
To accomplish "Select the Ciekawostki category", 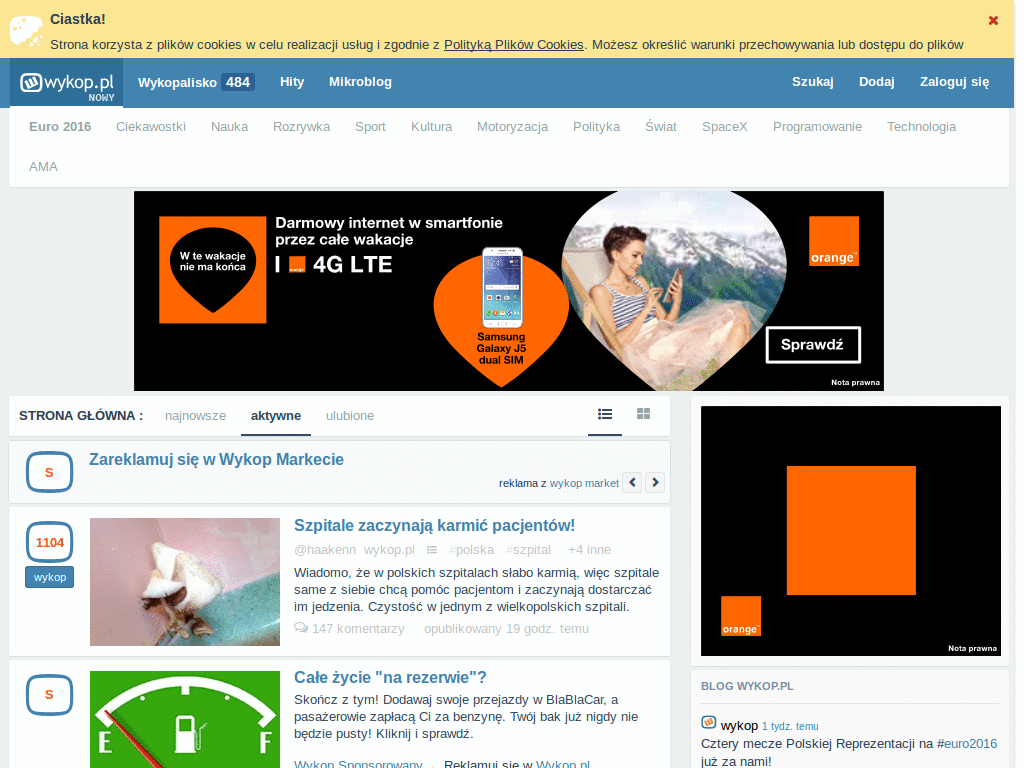I will 151,127.
